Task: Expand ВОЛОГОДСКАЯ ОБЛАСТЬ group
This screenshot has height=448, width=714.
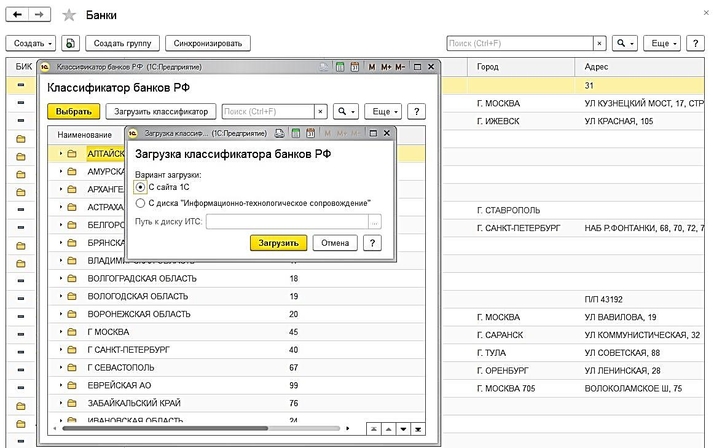Action: (x=61, y=296)
